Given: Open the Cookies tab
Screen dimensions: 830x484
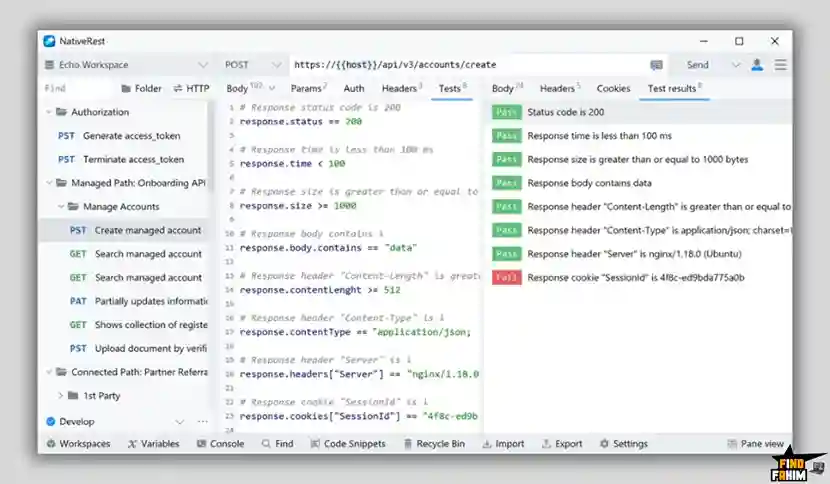Looking at the screenshot, I should [613, 88].
